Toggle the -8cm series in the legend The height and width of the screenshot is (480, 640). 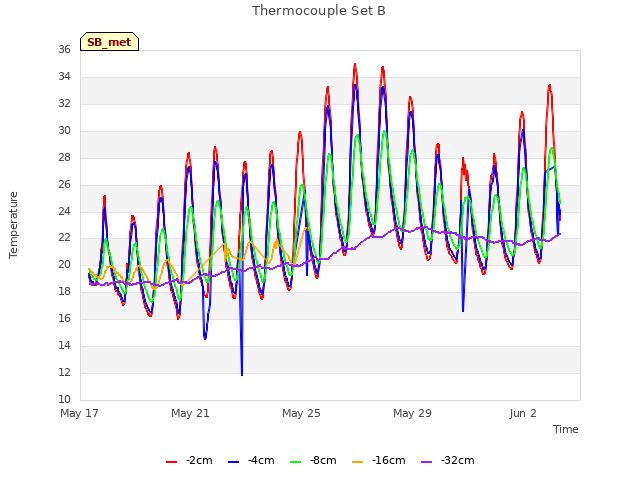[x=313, y=461]
